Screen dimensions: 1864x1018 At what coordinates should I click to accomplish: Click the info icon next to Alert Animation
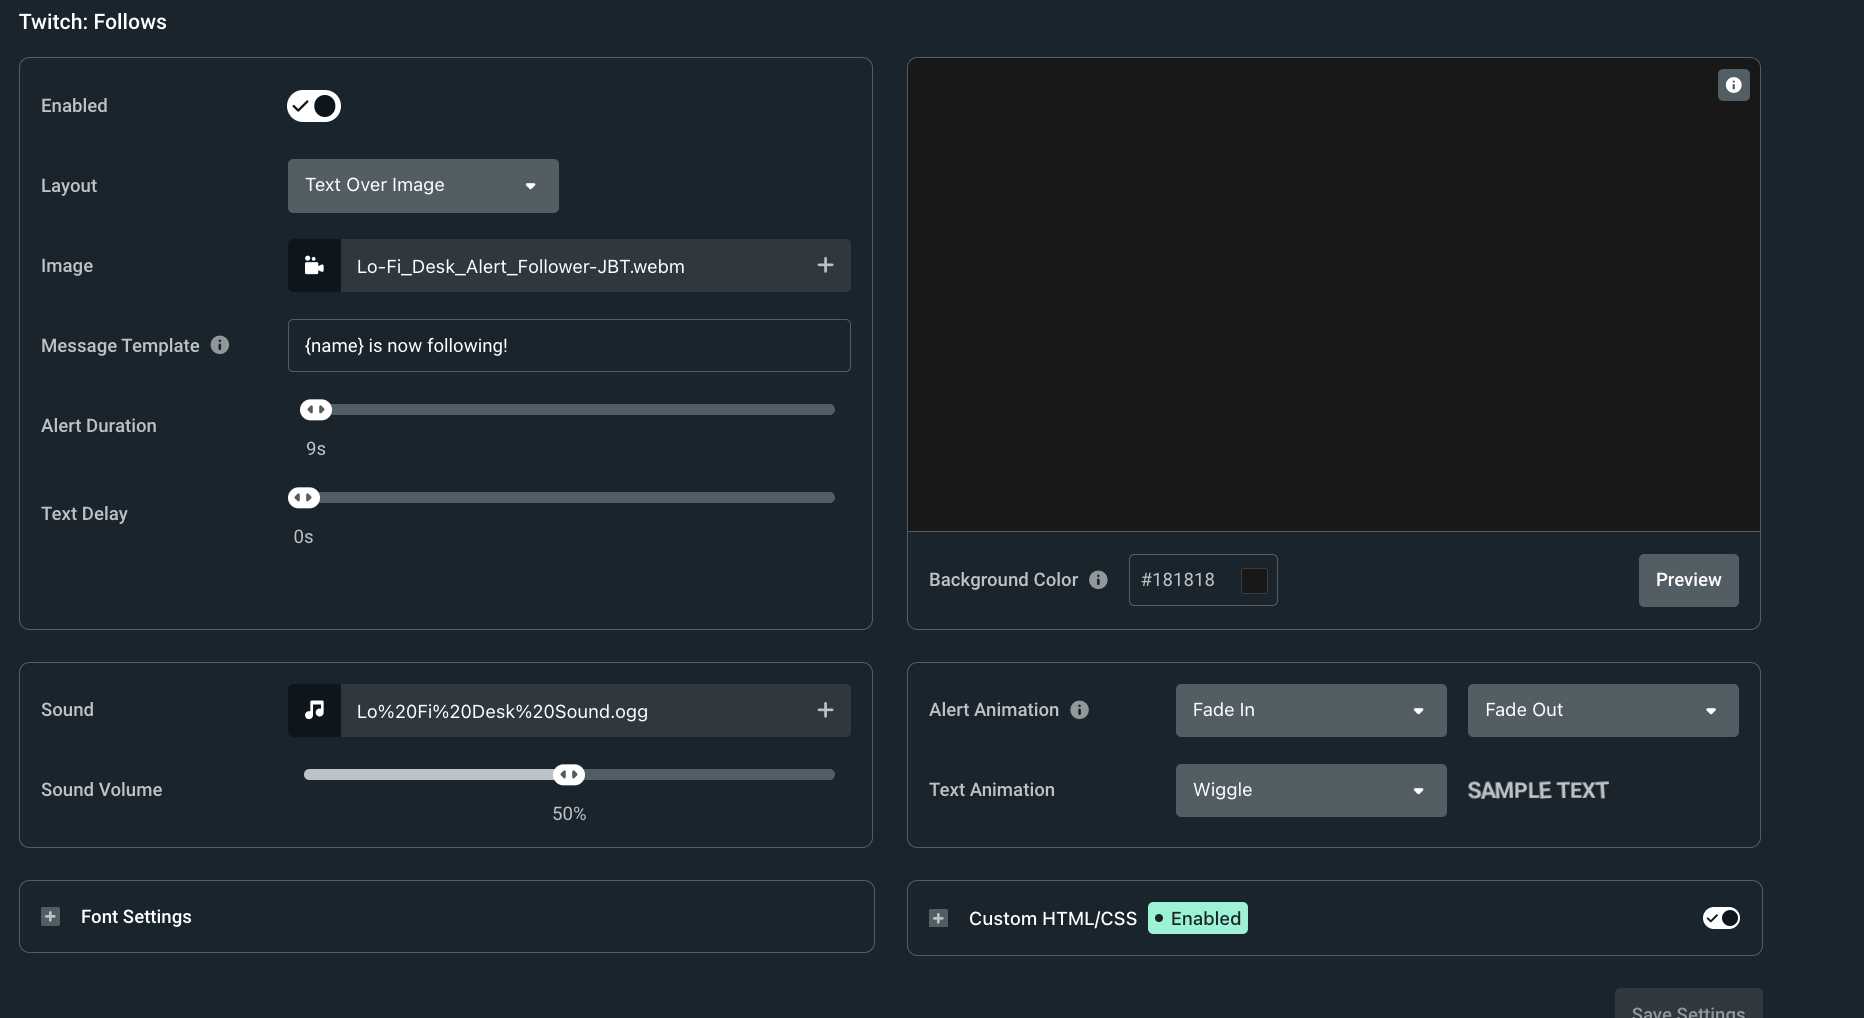(1079, 710)
